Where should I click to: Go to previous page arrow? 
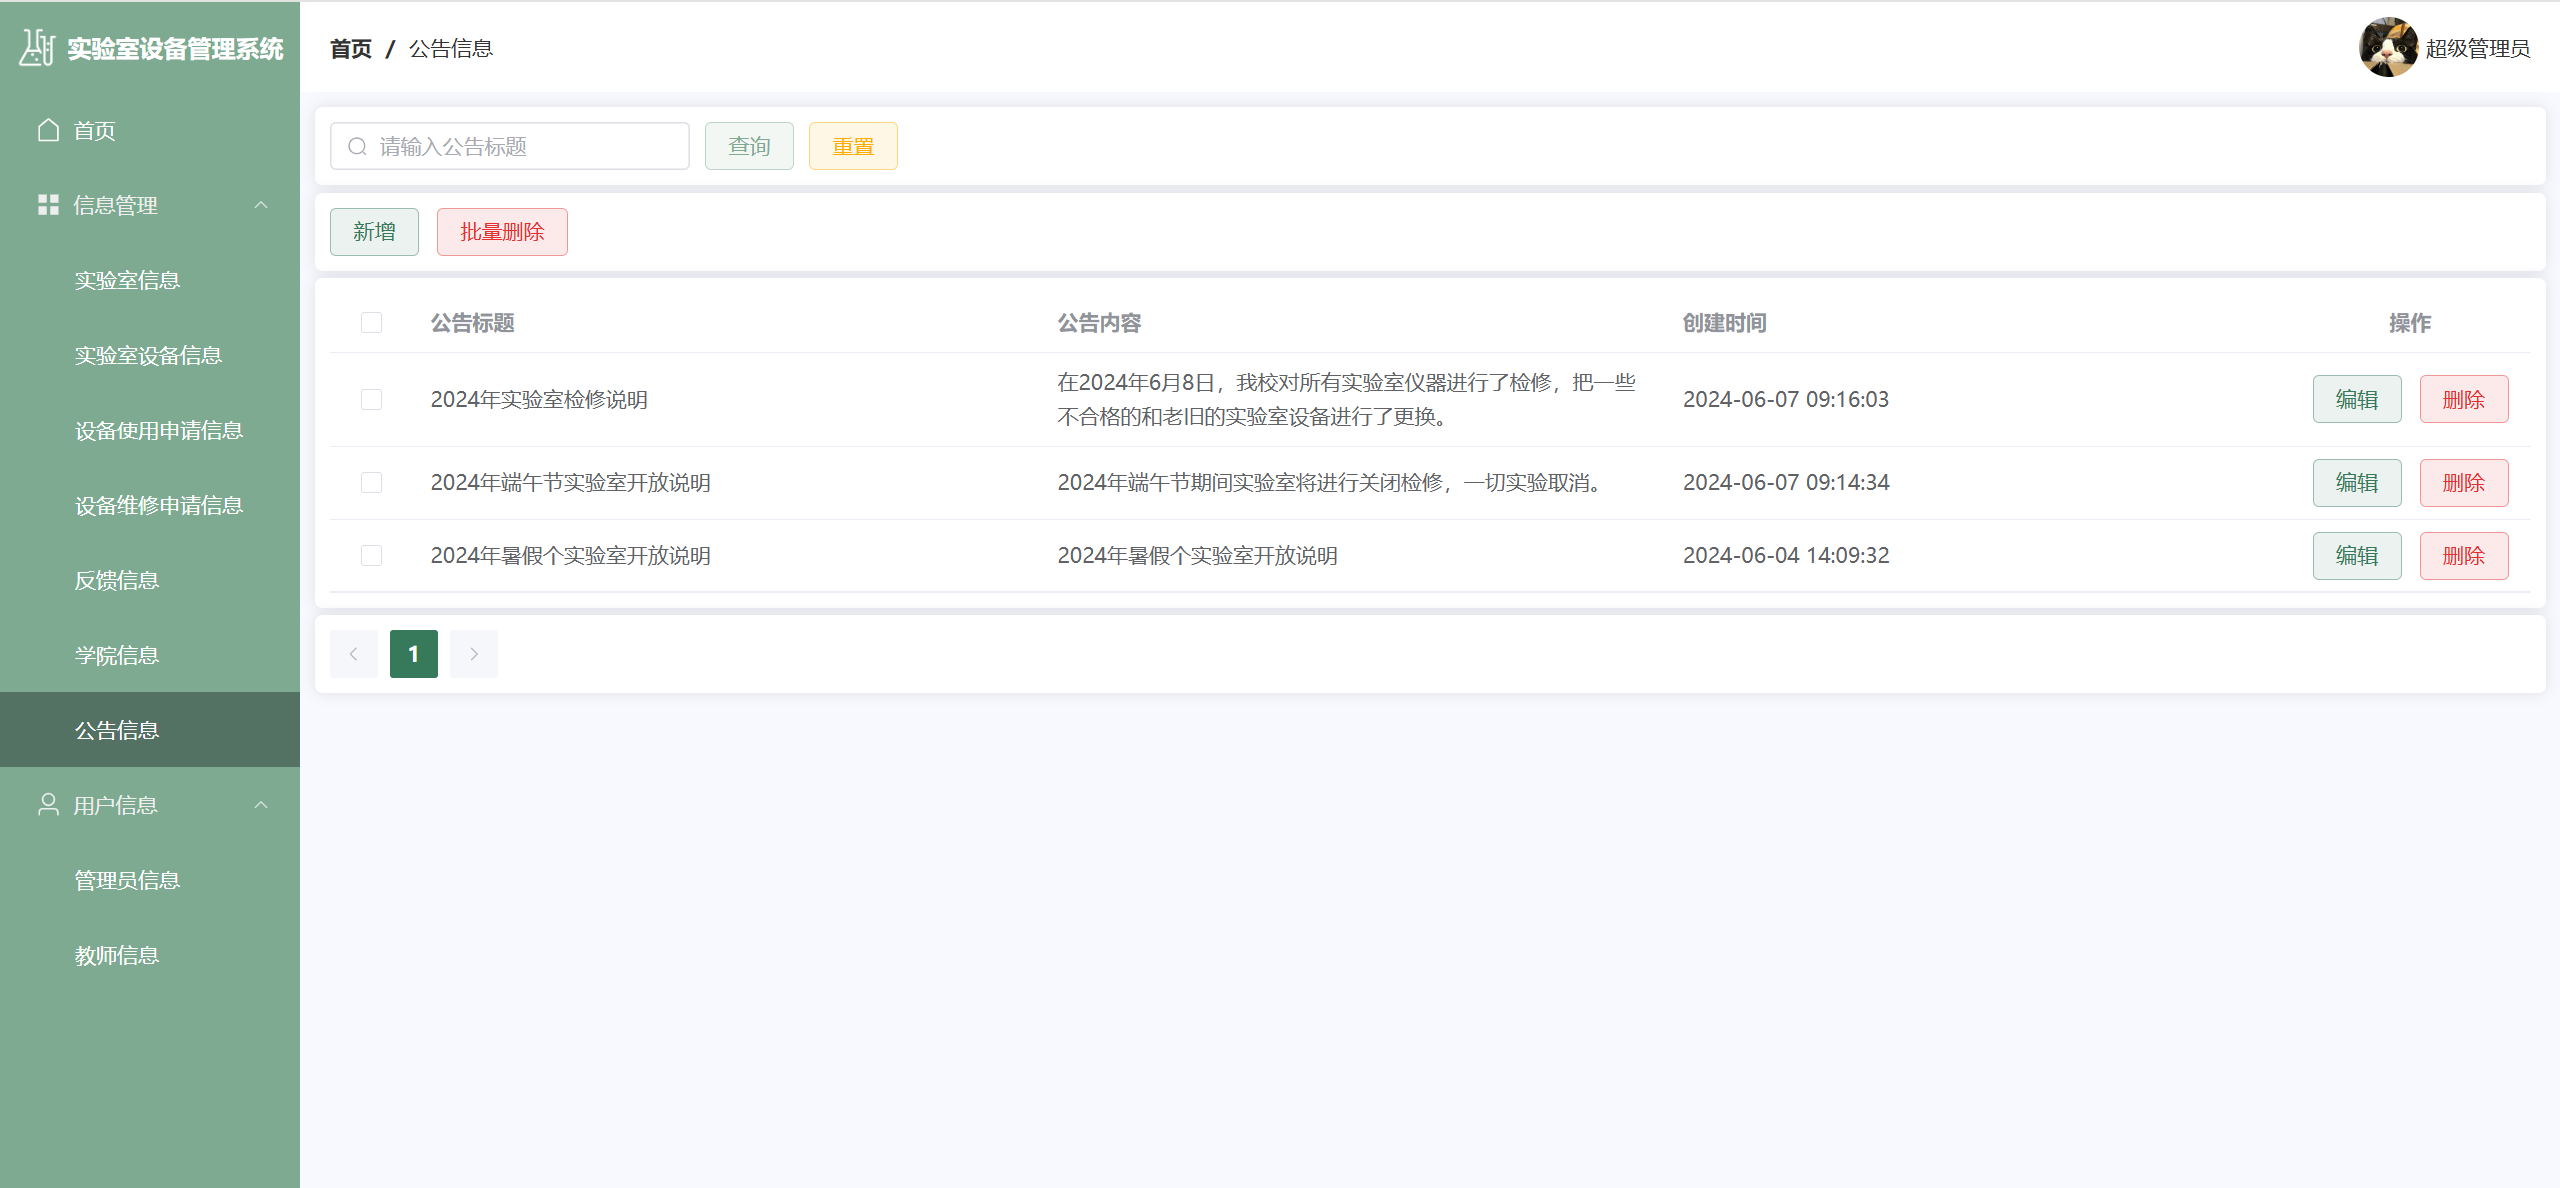point(353,654)
